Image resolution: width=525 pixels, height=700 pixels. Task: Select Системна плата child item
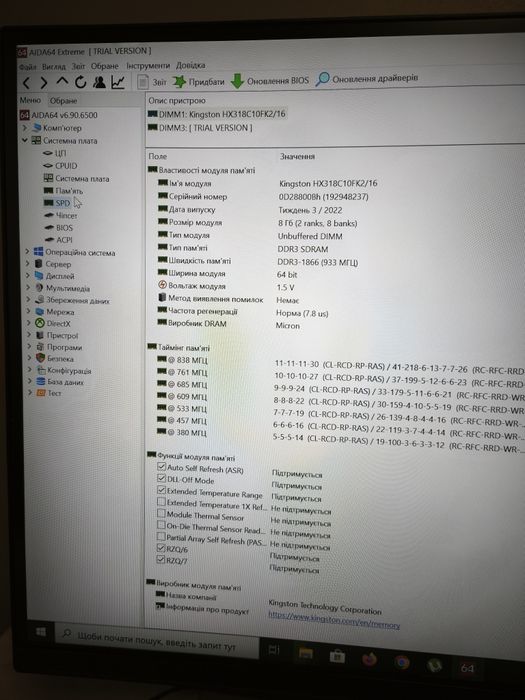(x=76, y=179)
